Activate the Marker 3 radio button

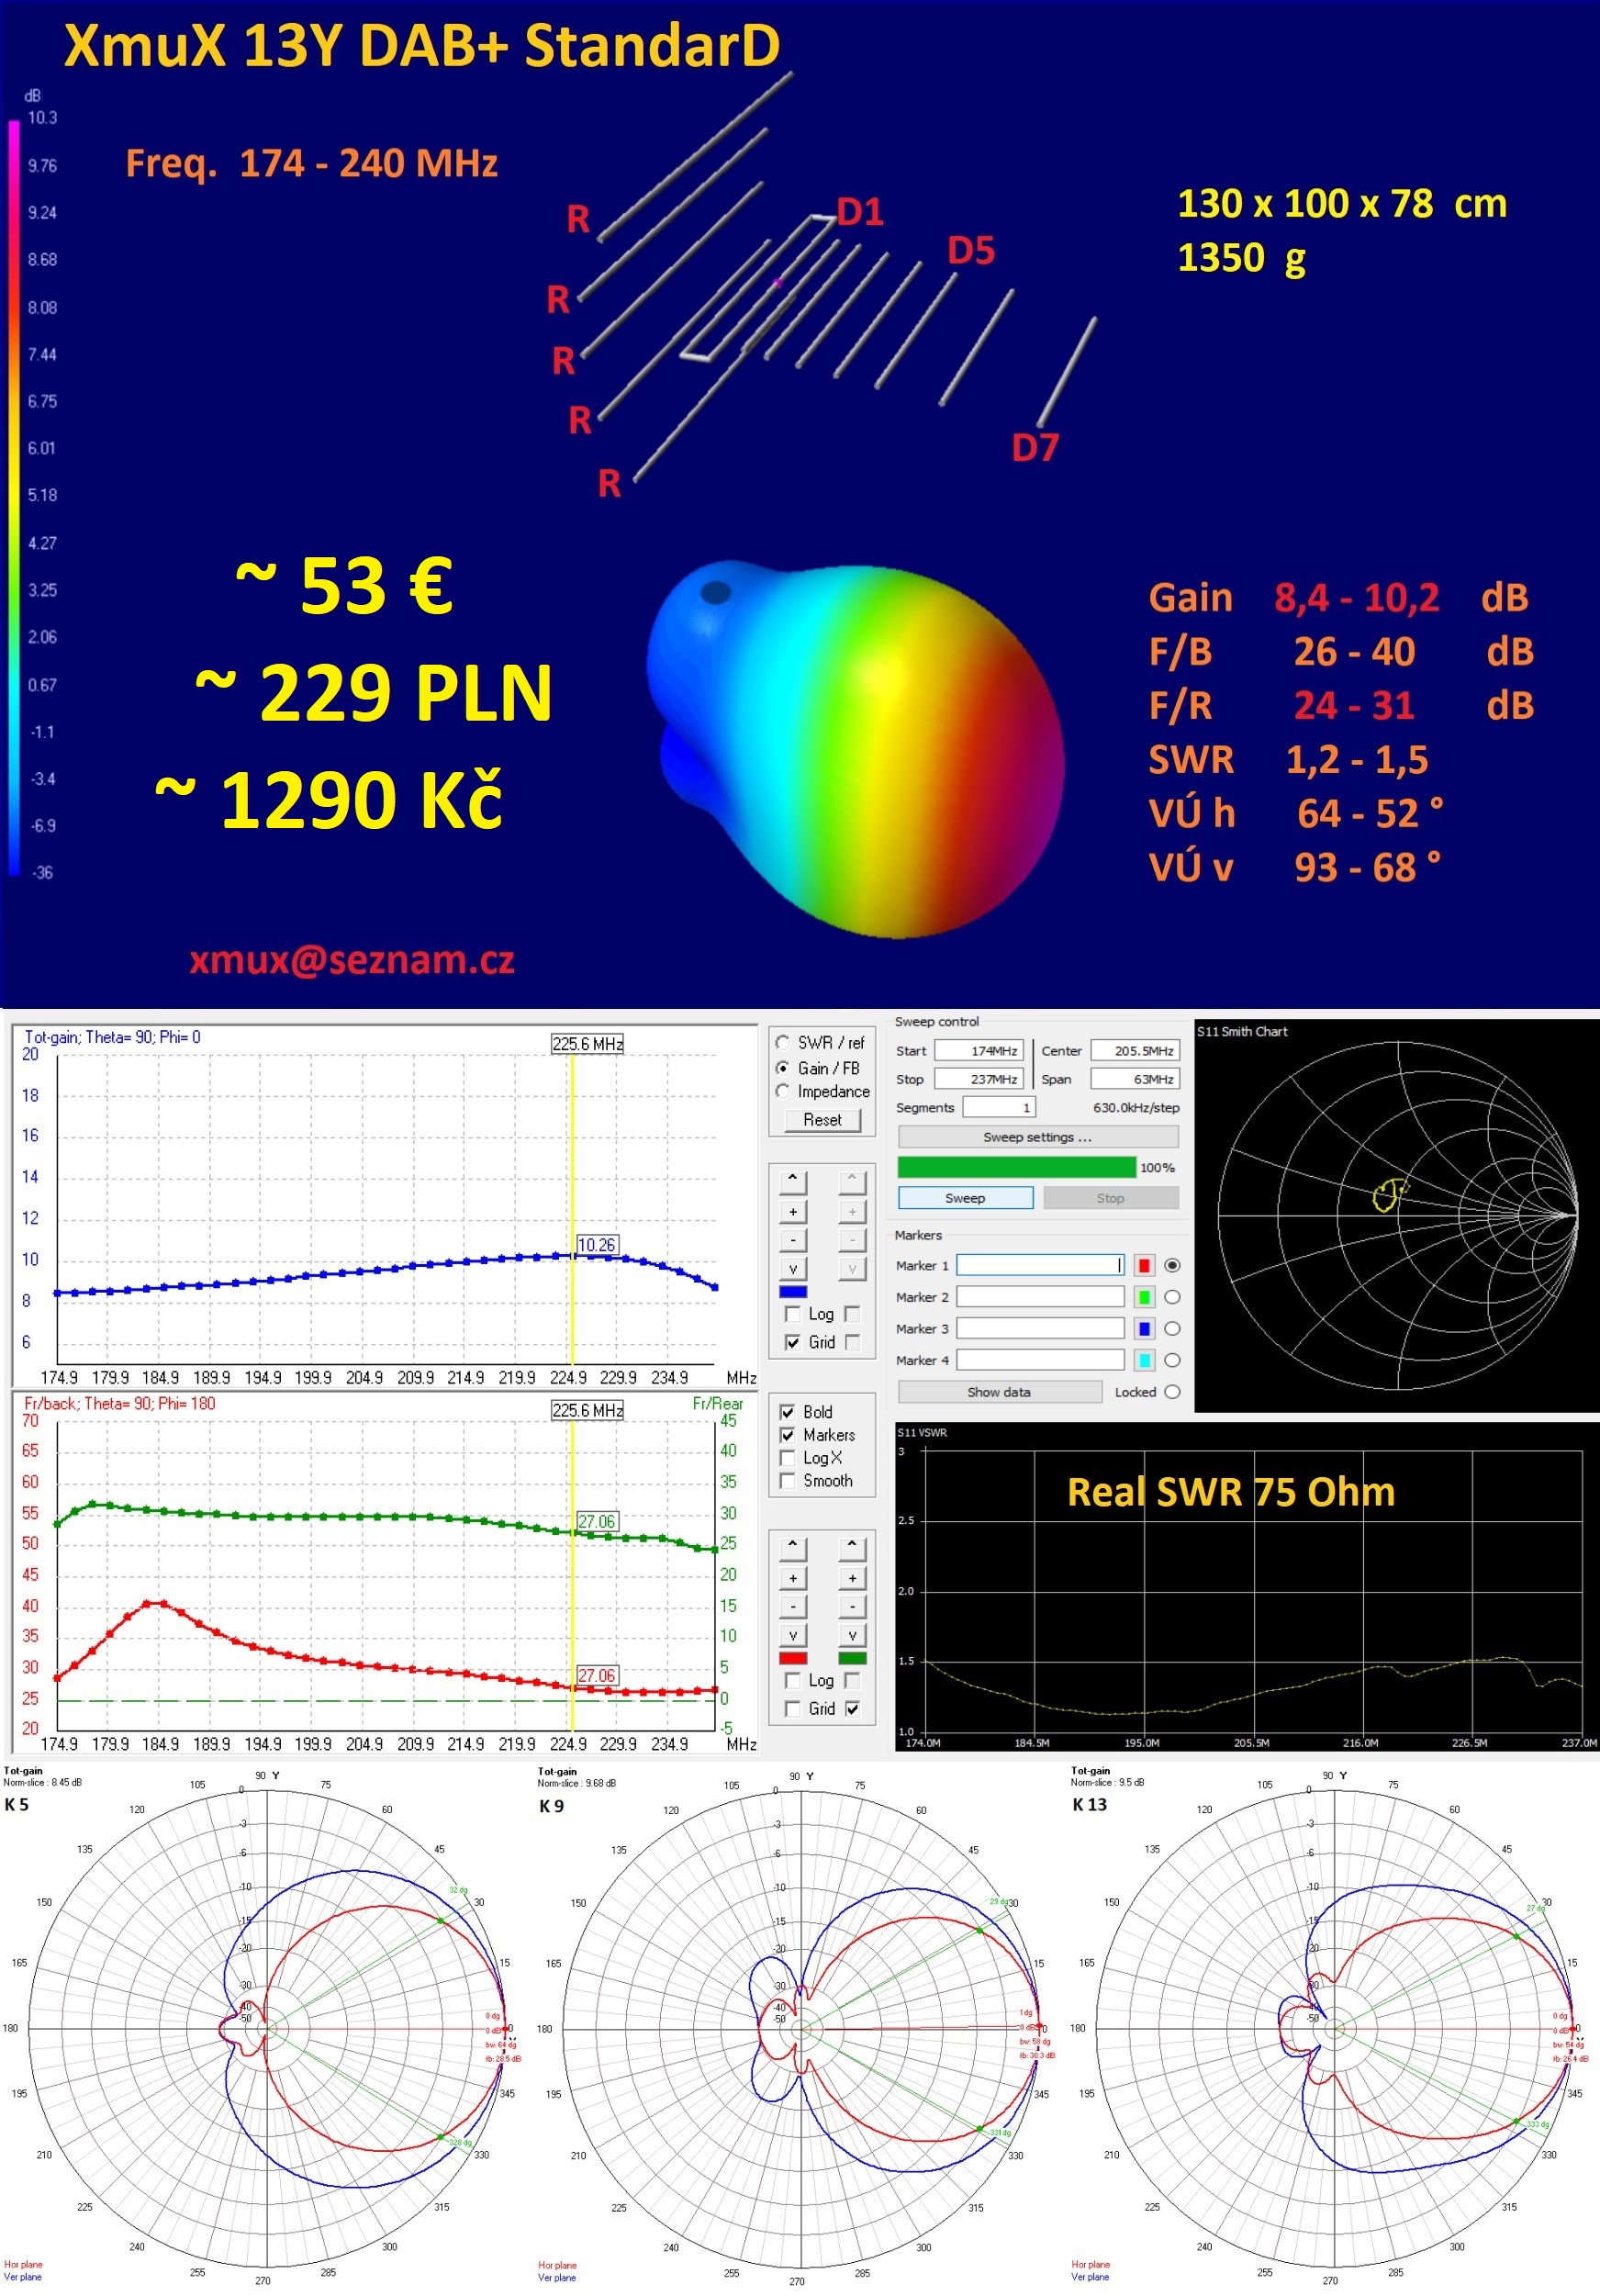pos(1172,1328)
